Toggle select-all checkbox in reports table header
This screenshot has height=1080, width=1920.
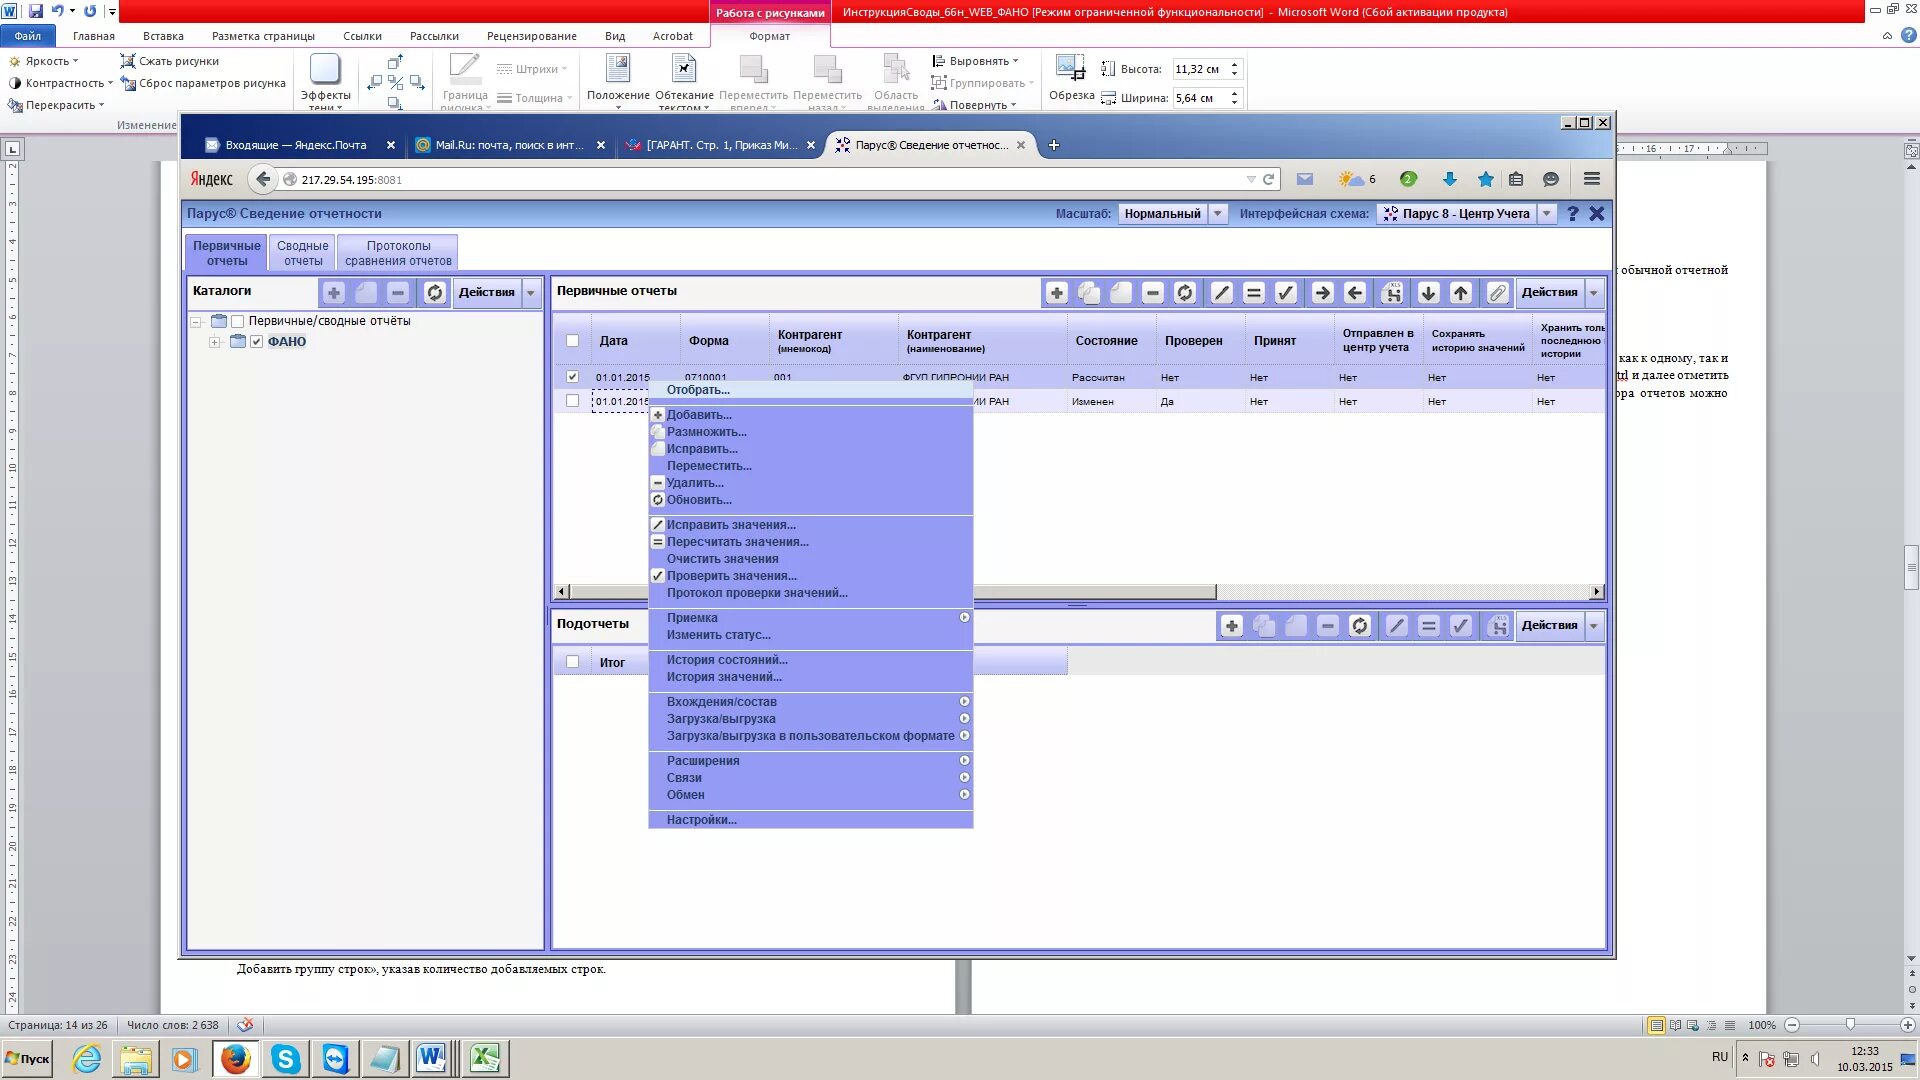tap(572, 340)
